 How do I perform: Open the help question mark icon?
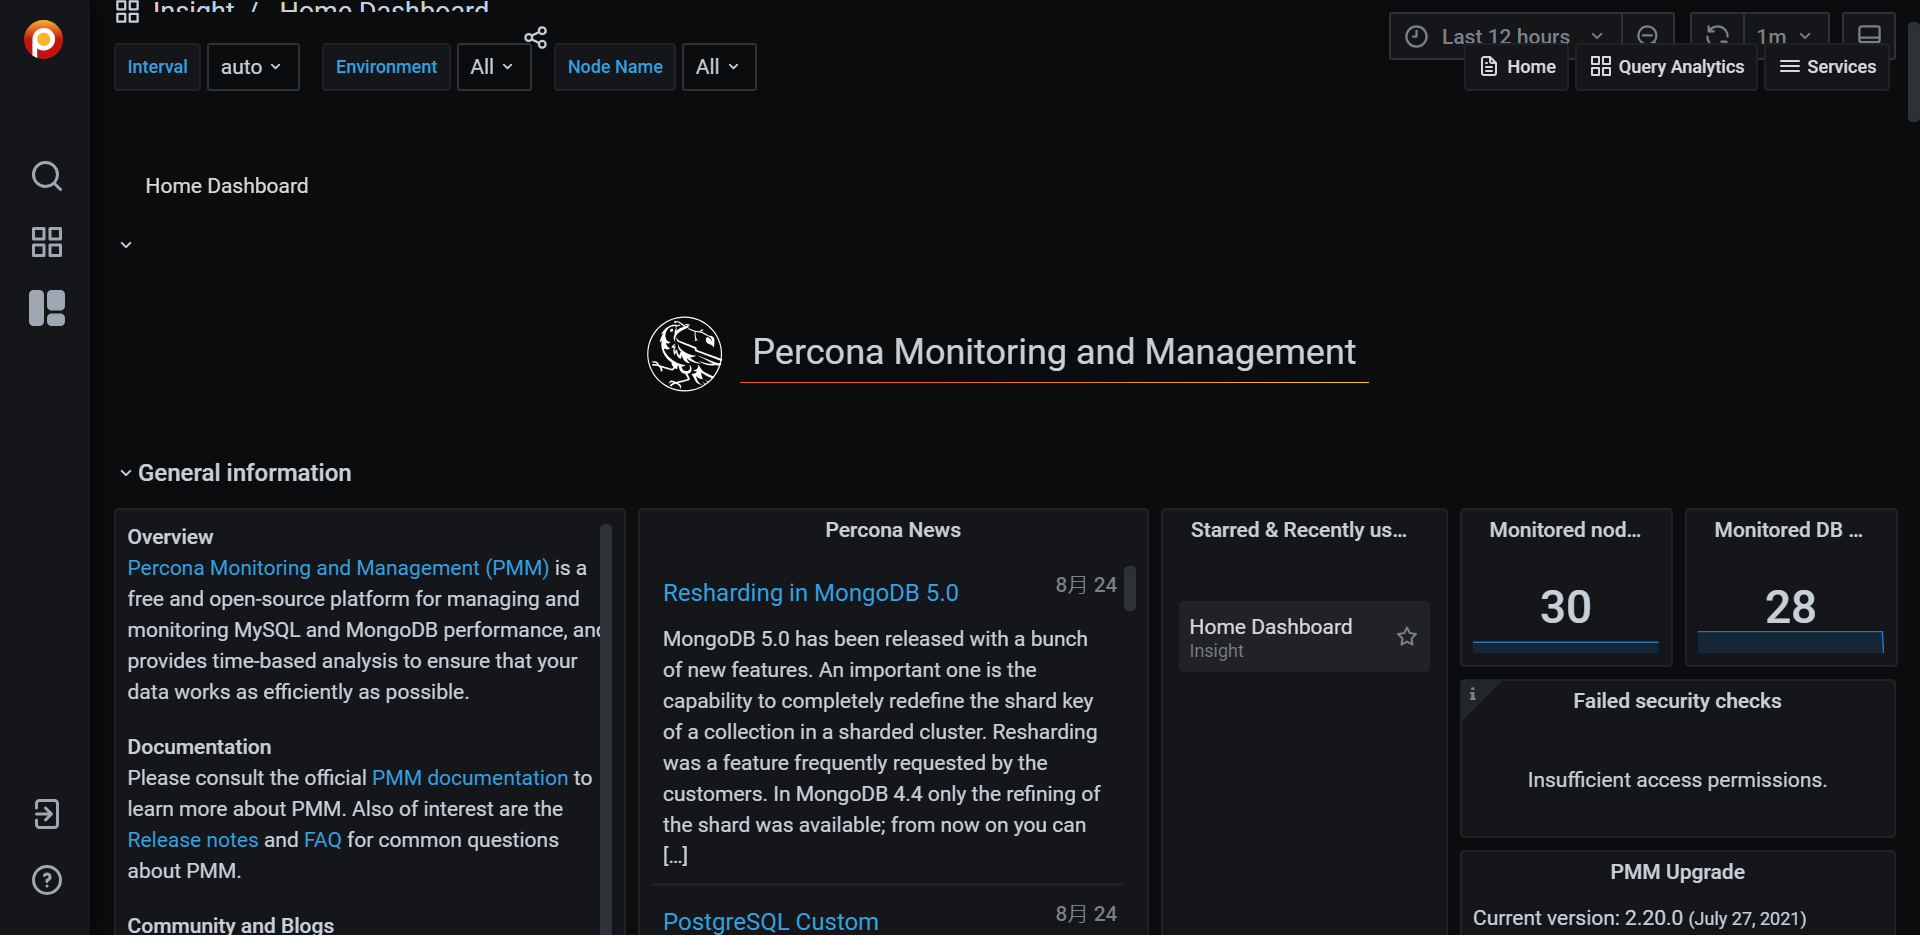(x=46, y=880)
